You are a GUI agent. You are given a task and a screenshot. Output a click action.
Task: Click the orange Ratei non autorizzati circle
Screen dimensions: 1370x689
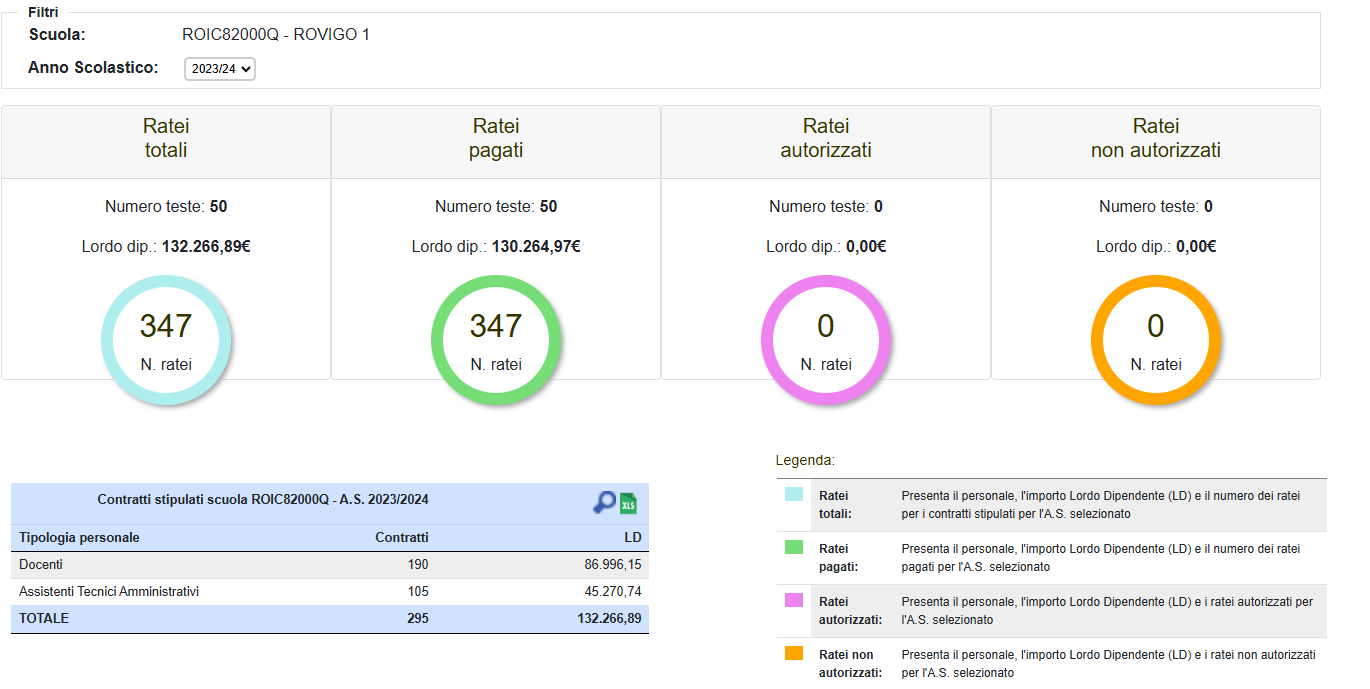coord(1156,340)
